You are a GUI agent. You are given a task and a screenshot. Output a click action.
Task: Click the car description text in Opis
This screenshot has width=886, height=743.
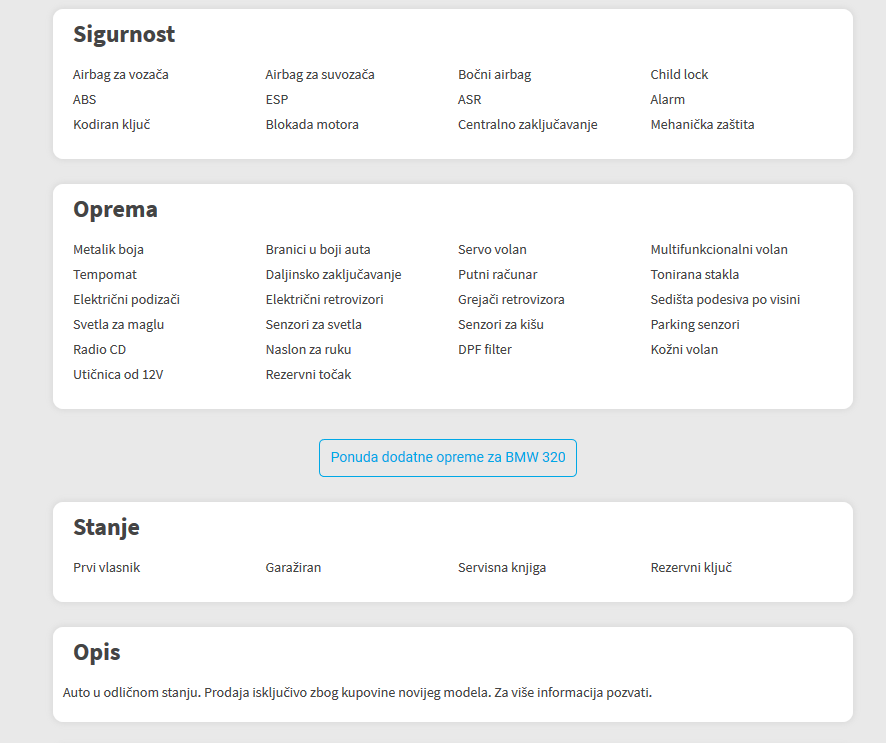pyautogui.click(x=357, y=692)
